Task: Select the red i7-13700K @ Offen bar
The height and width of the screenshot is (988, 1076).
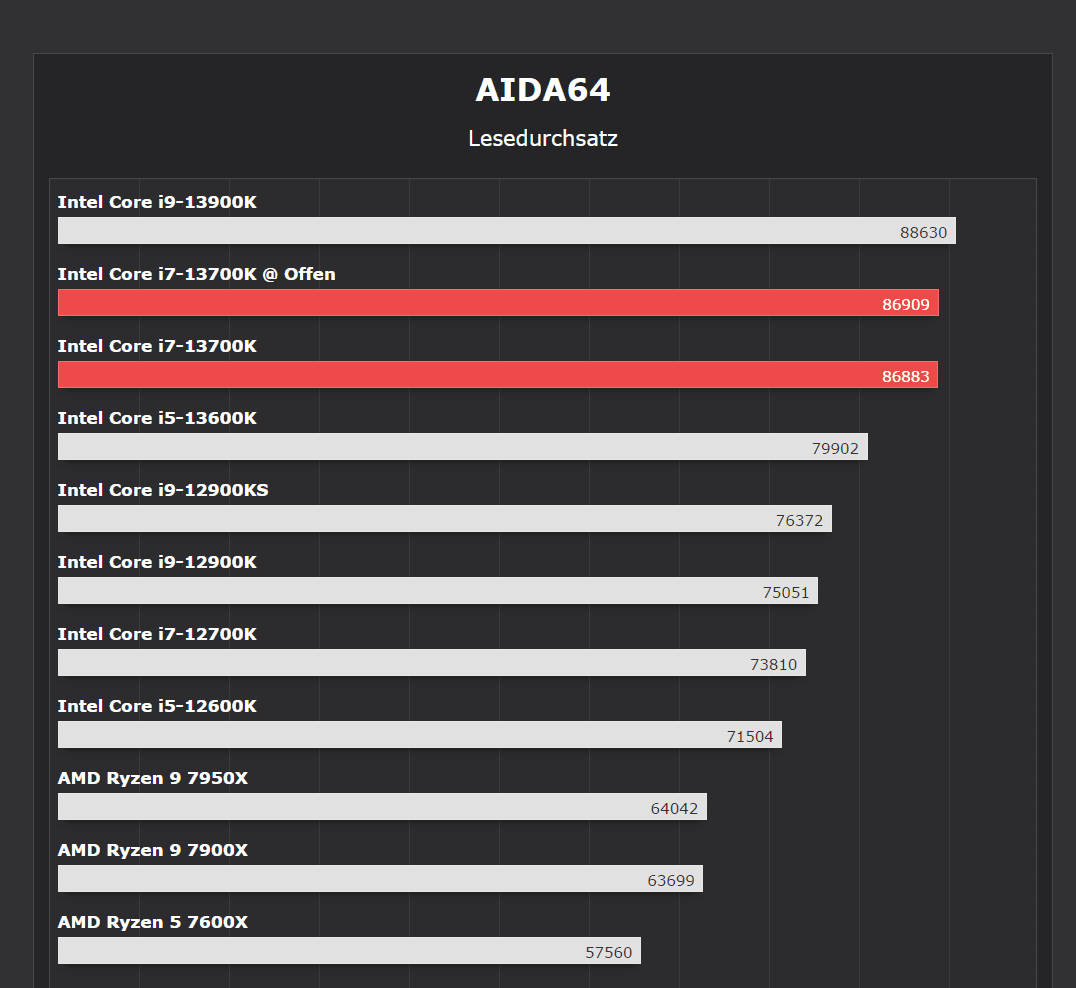Action: tap(498, 303)
